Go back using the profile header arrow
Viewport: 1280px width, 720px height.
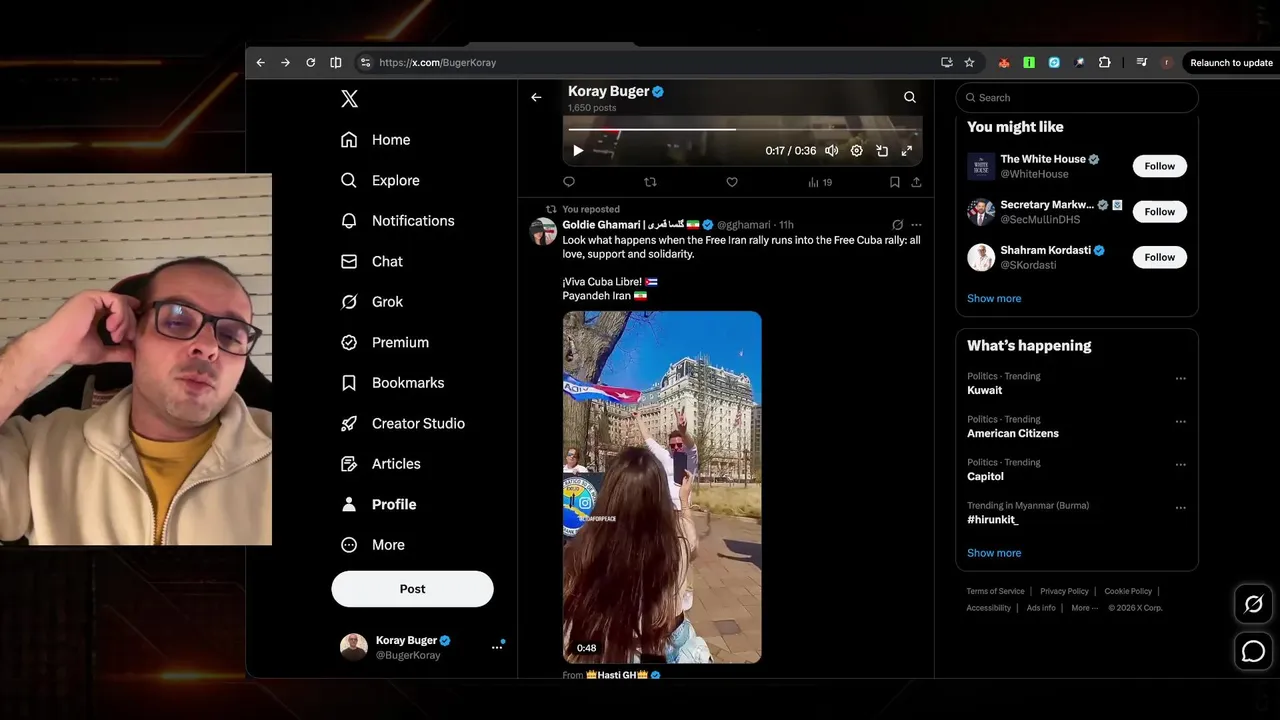(x=536, y=97)
